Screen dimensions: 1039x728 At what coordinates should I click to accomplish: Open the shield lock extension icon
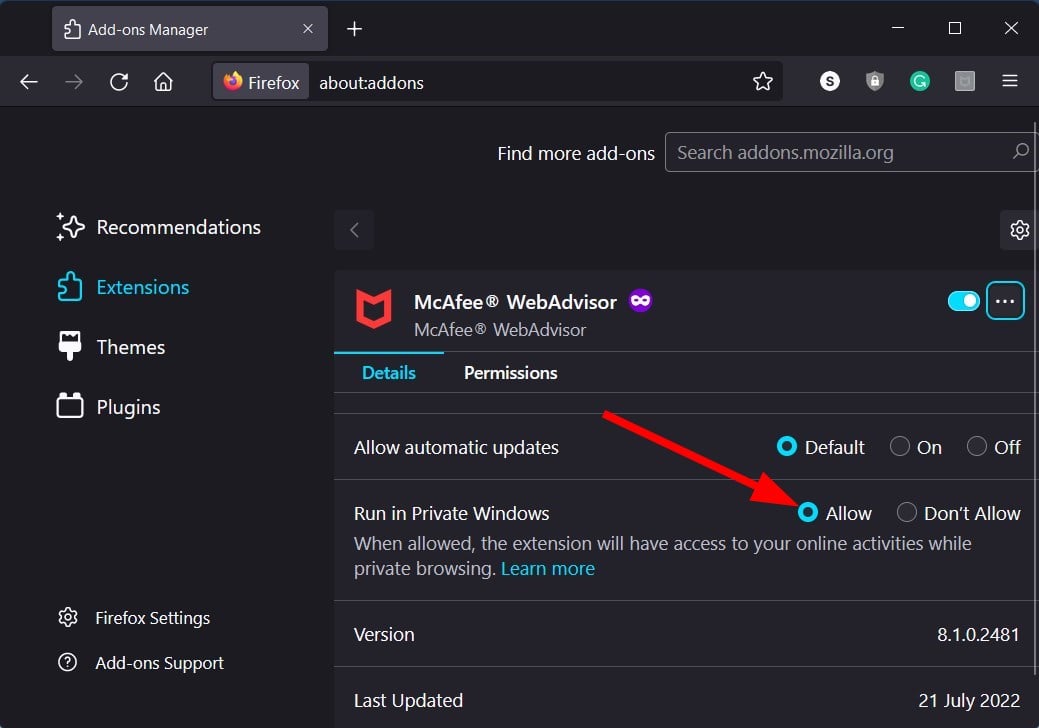click(875, 81)
